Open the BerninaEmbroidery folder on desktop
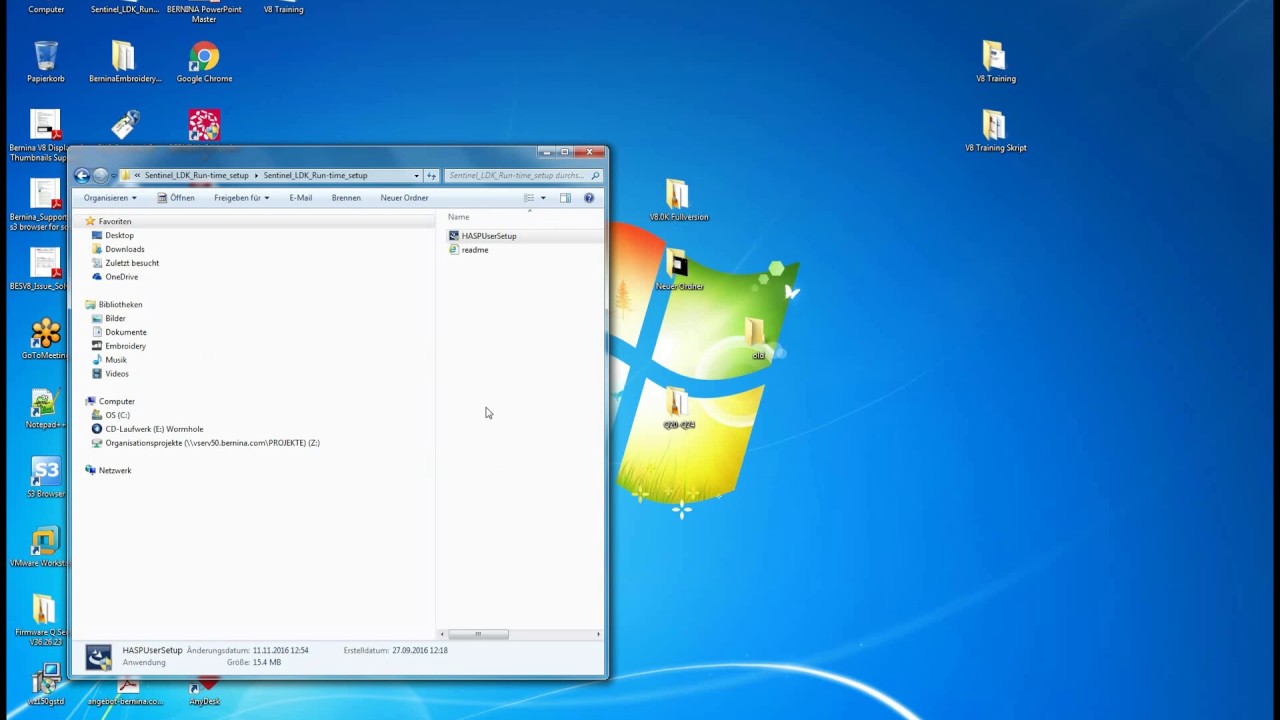This screenshot has width=1280, height=720. 124,62
